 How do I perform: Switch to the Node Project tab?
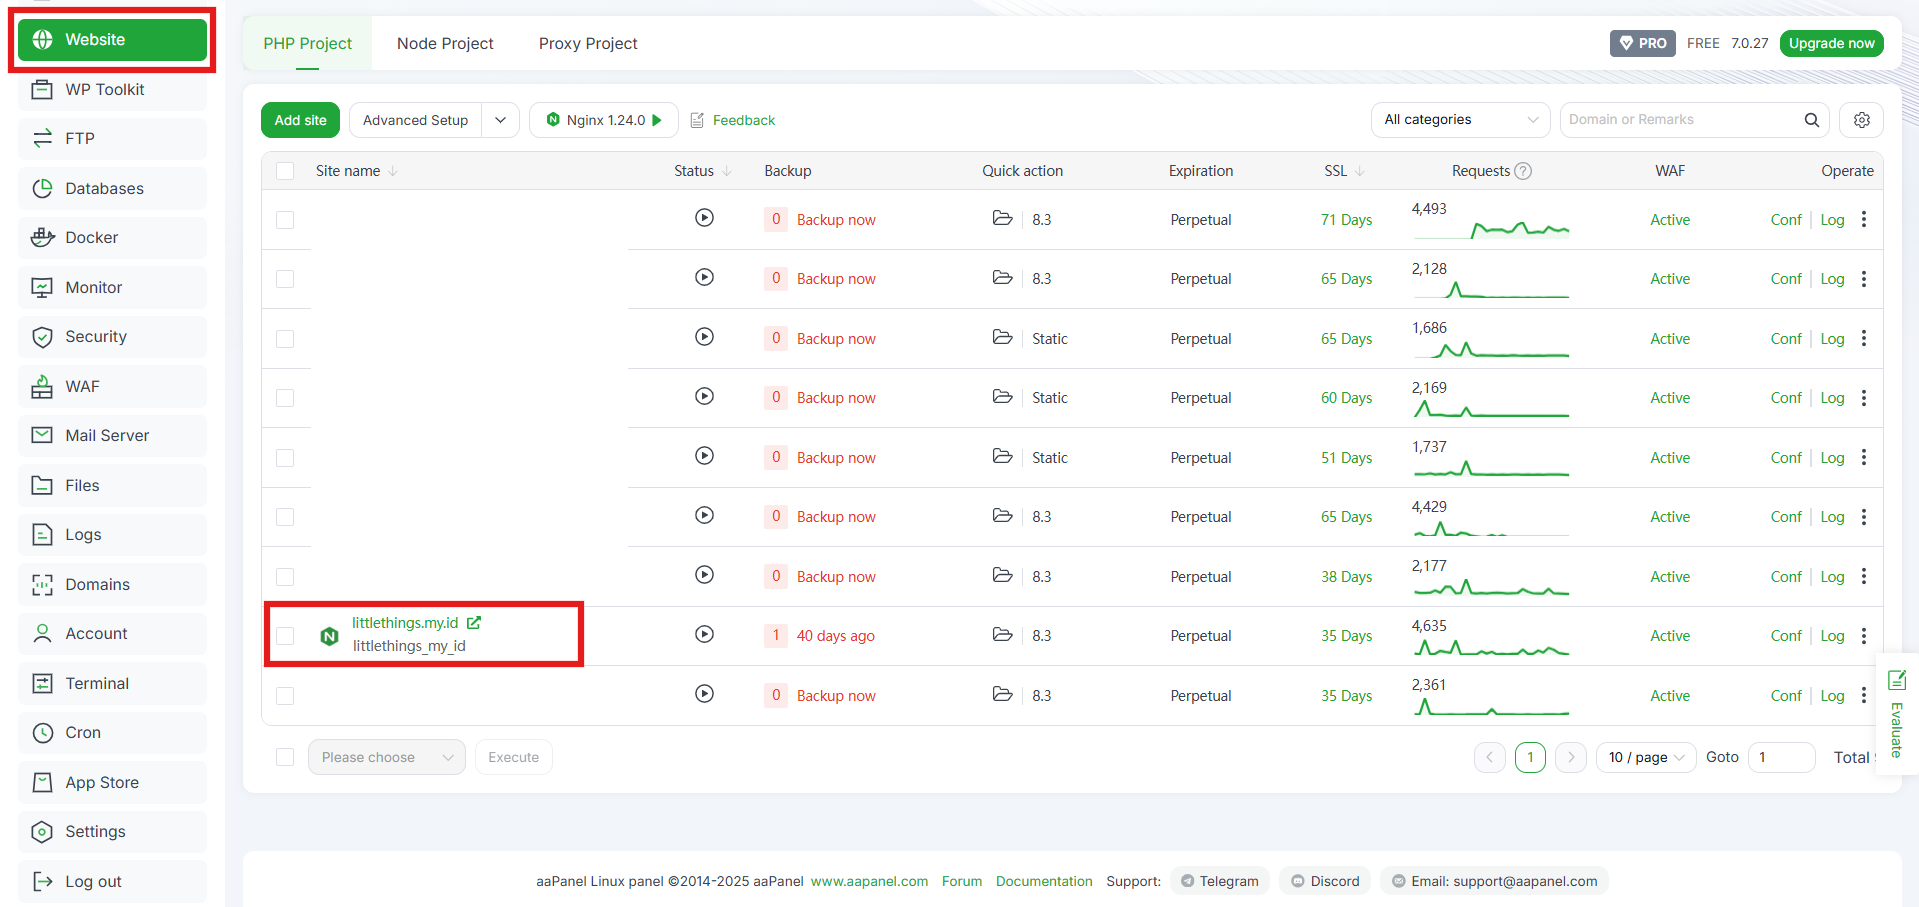tap(445, 43)
